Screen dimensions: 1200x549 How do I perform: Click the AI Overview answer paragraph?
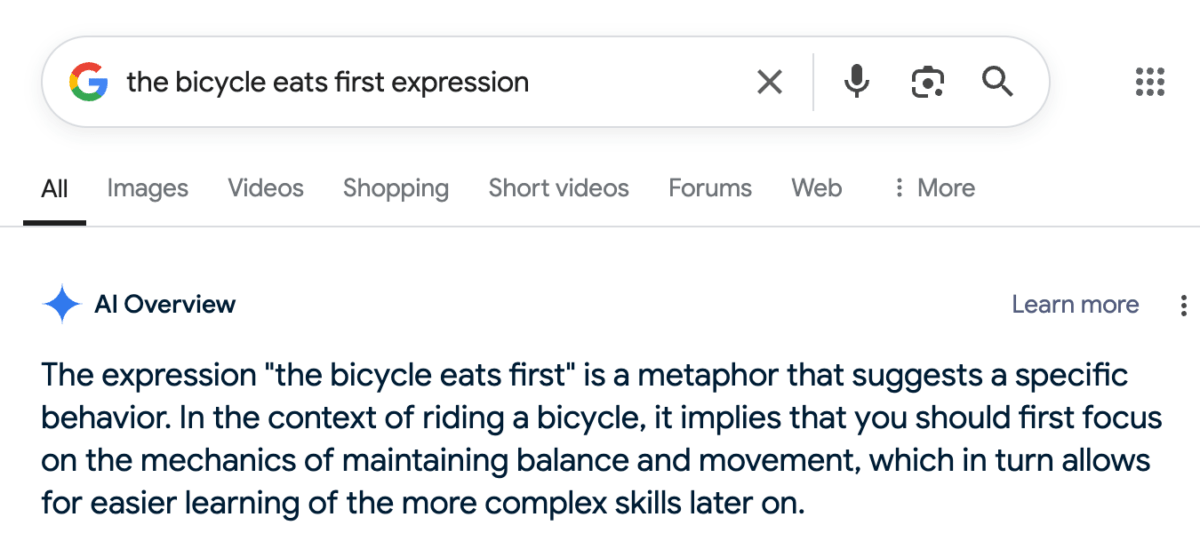click(x=600, y=439)
